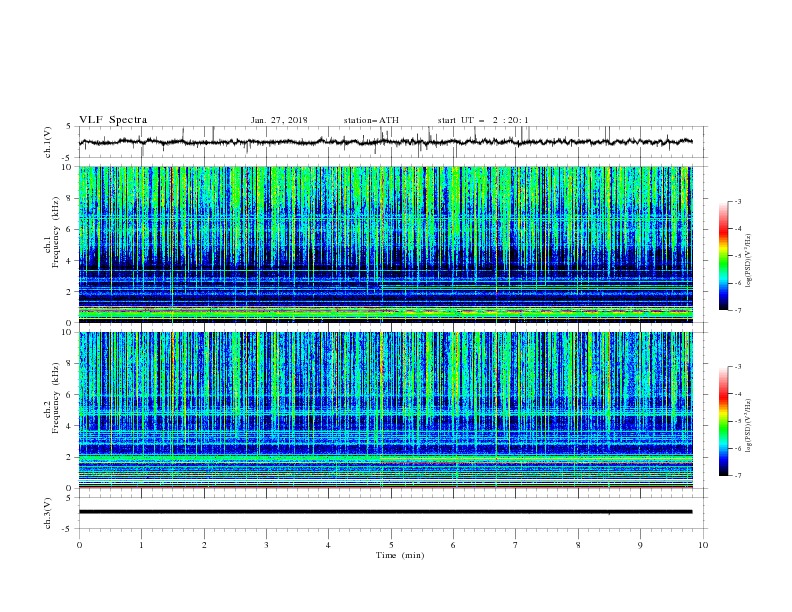
Task: Click time axis tick label "5"
Action: pyautogui.click(x=391, y=545)
